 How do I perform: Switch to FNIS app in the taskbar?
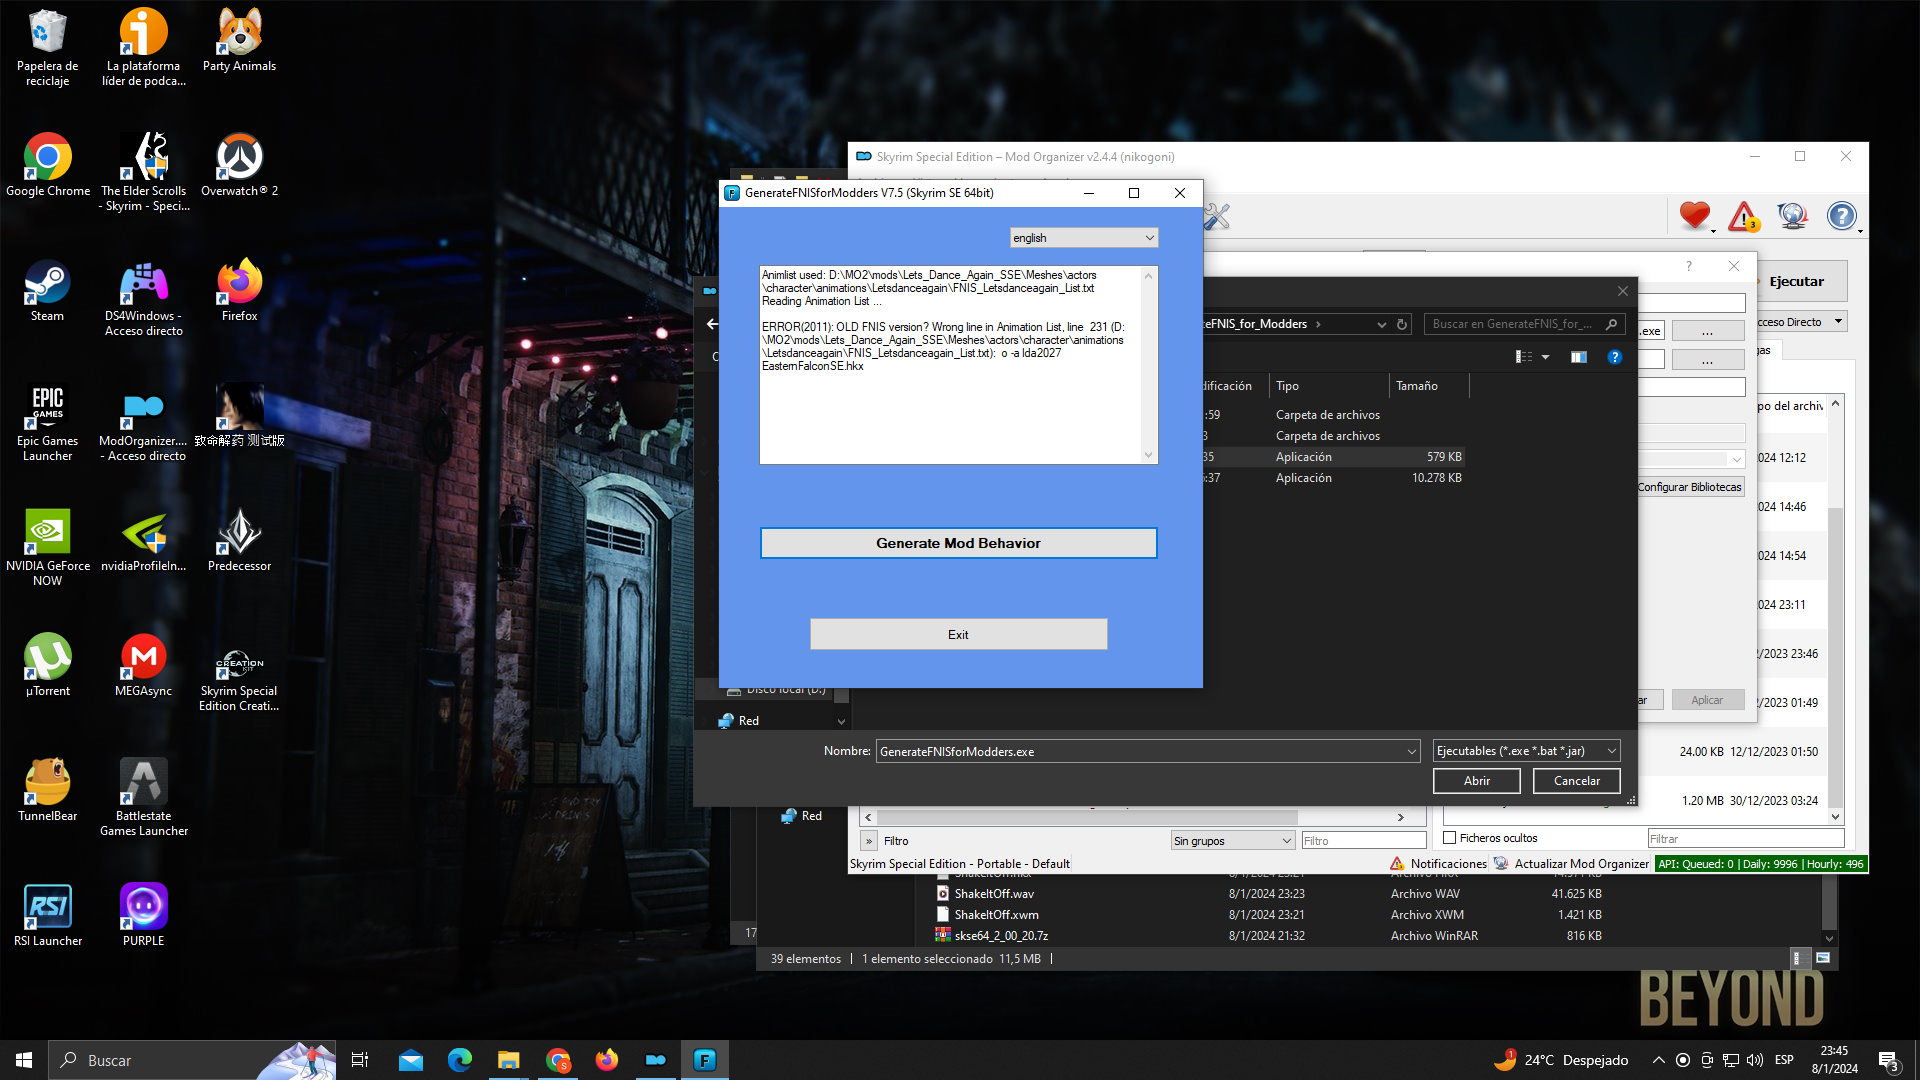click(705, 1060)
